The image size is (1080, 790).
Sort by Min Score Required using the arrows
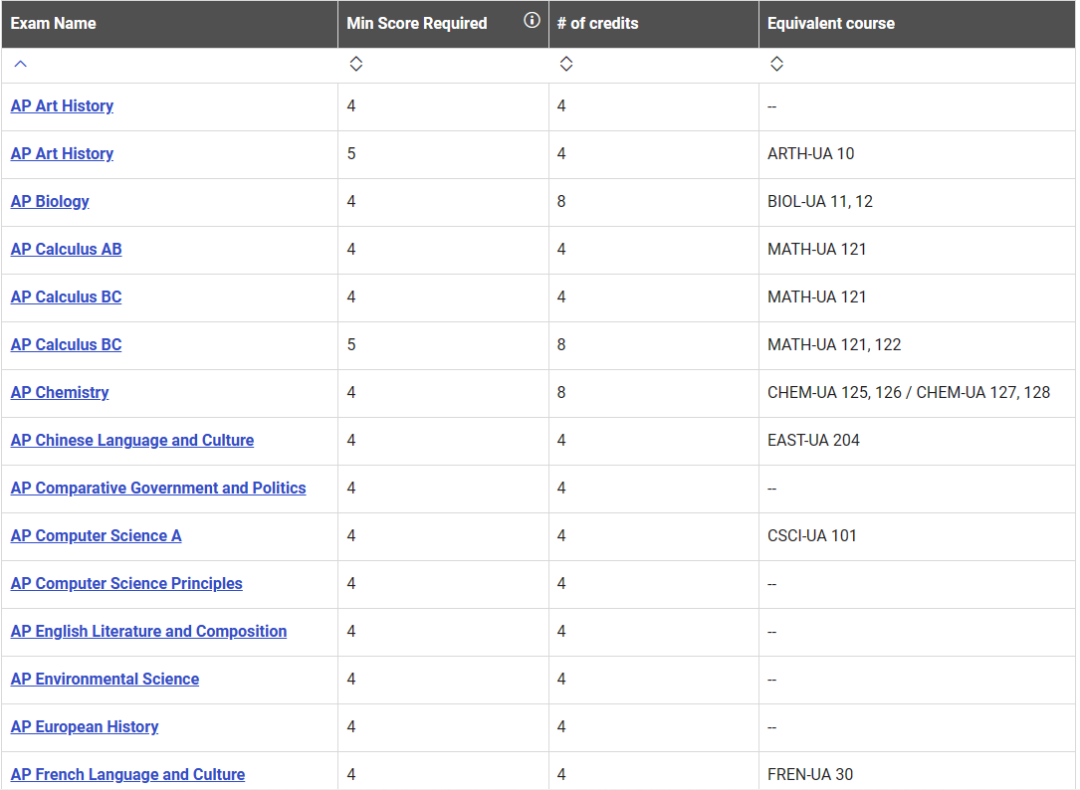tap(356, 64)
